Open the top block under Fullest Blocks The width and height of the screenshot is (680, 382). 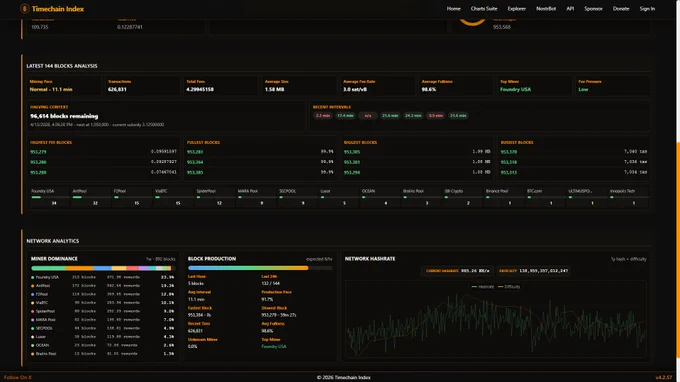tap(195, 152)
